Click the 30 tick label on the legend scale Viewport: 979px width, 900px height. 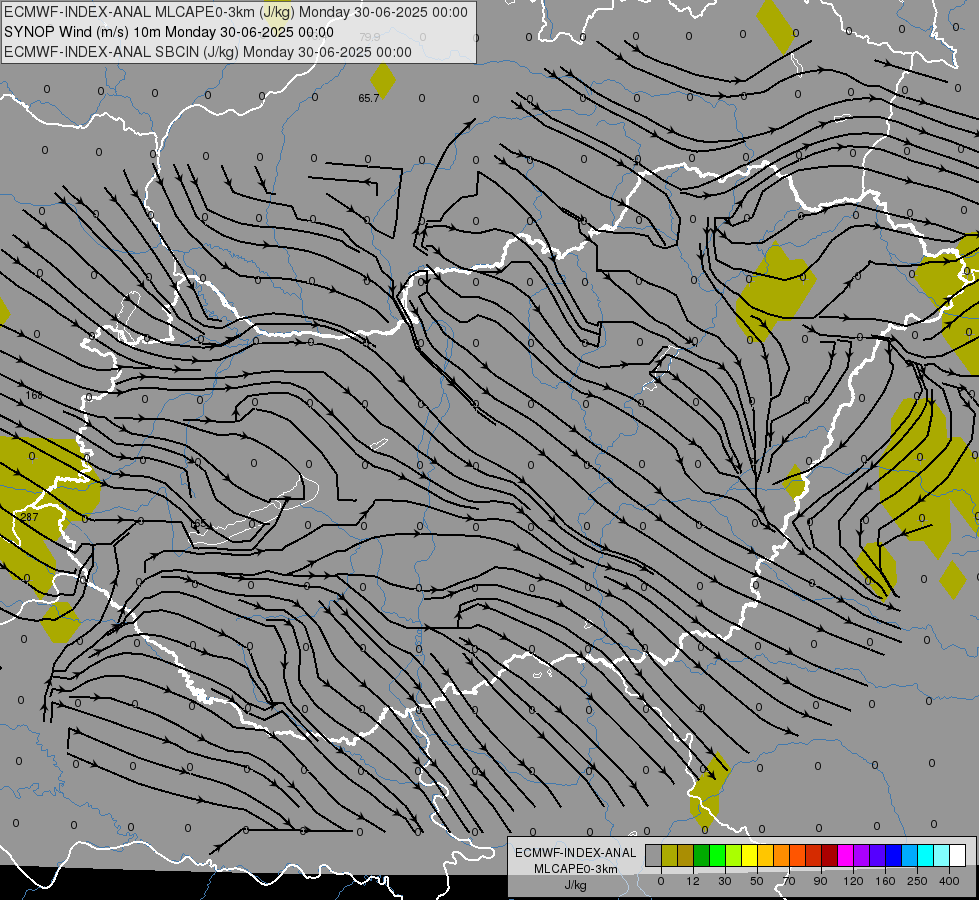pos(725,881)
